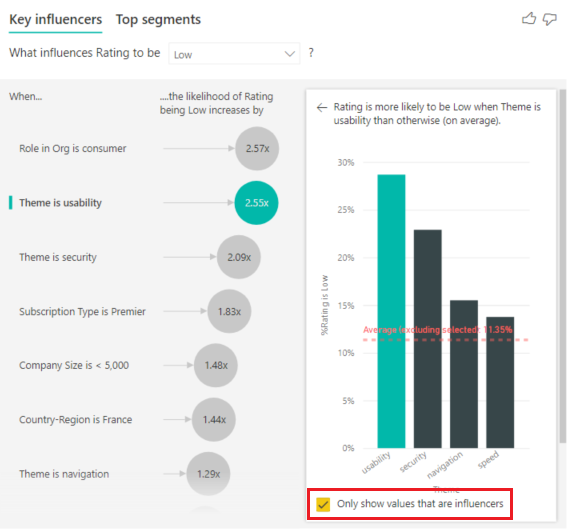Click 'Theme is security' row label

[58, 257]
